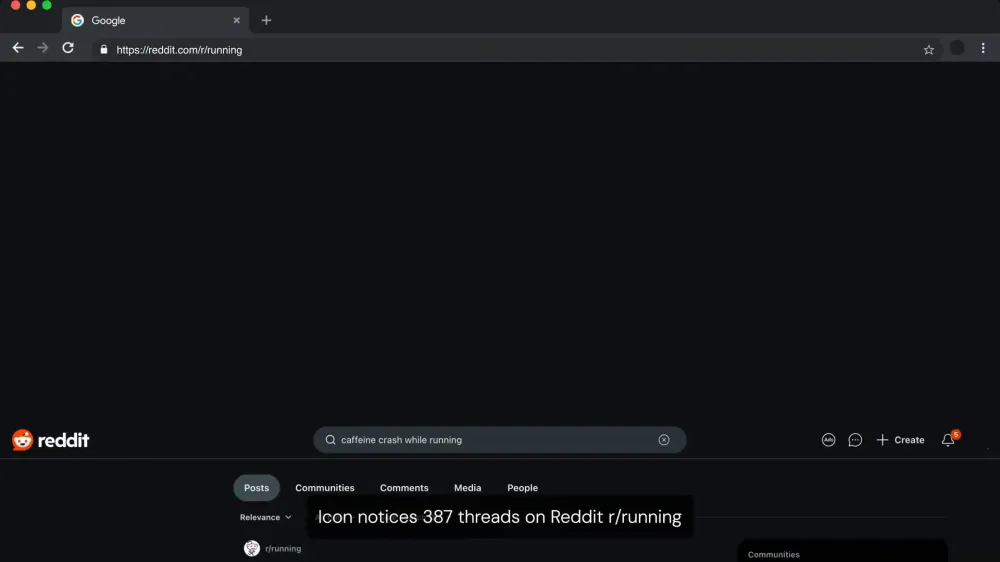Viewport: 1000px width, 562px height.
Task: Click the Reddit search field
Action: pyautogui.click(x=499, y=440)
